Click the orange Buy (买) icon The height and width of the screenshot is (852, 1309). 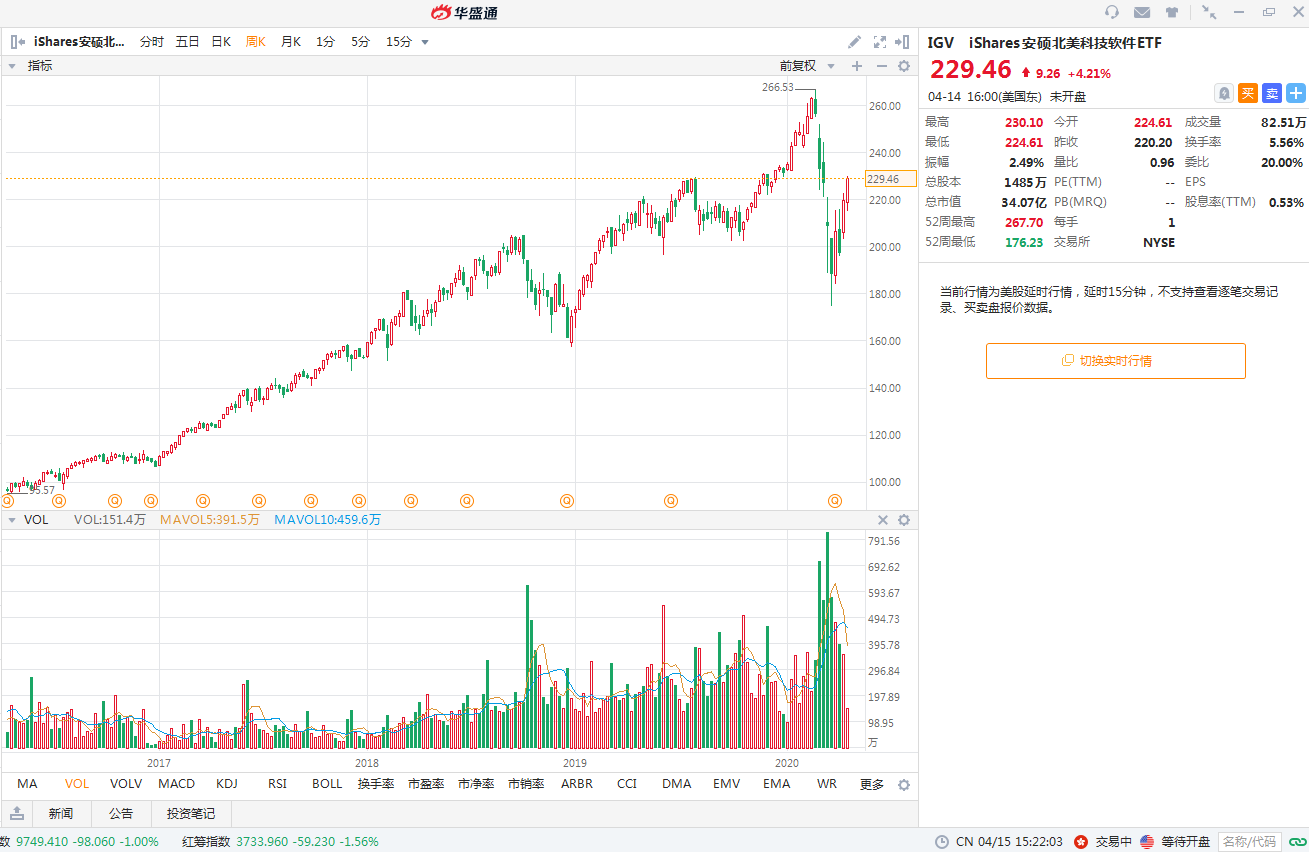coord(1248,93)
